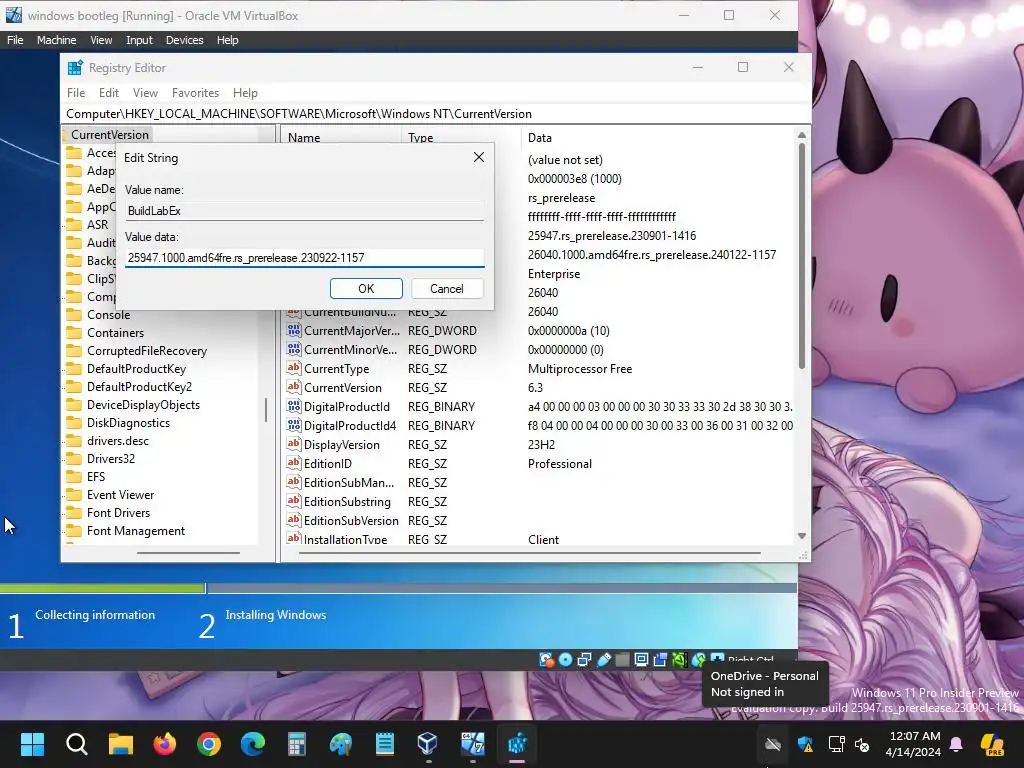Viewport: 1024px width, 768px height.
Task: Click the Containers folder icon in tree
Action: coord(74,332)
